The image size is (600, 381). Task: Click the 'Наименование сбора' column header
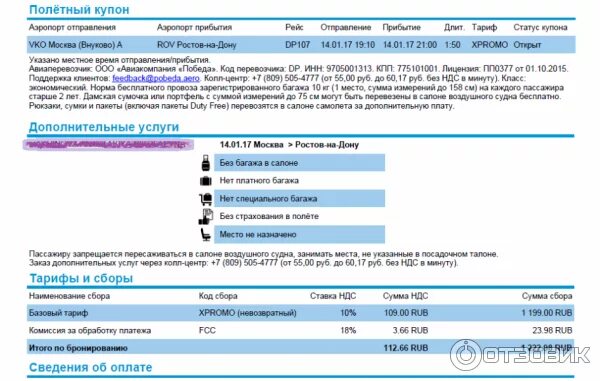(x=69, y=296)
